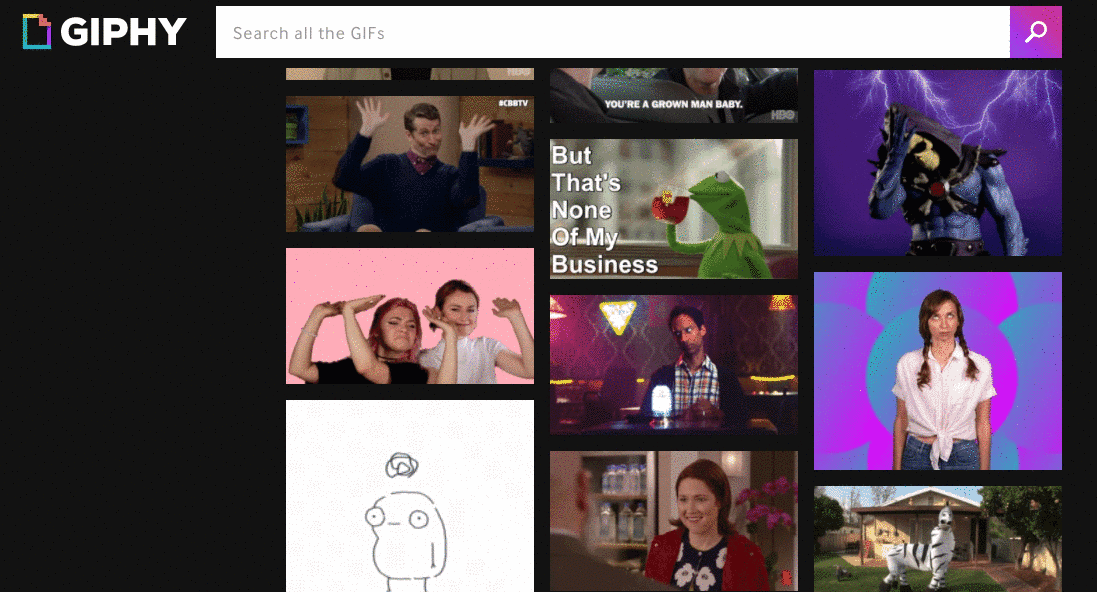
Task: Open the 'You're a grown man baby' GIF
Action: click(674, 95)
